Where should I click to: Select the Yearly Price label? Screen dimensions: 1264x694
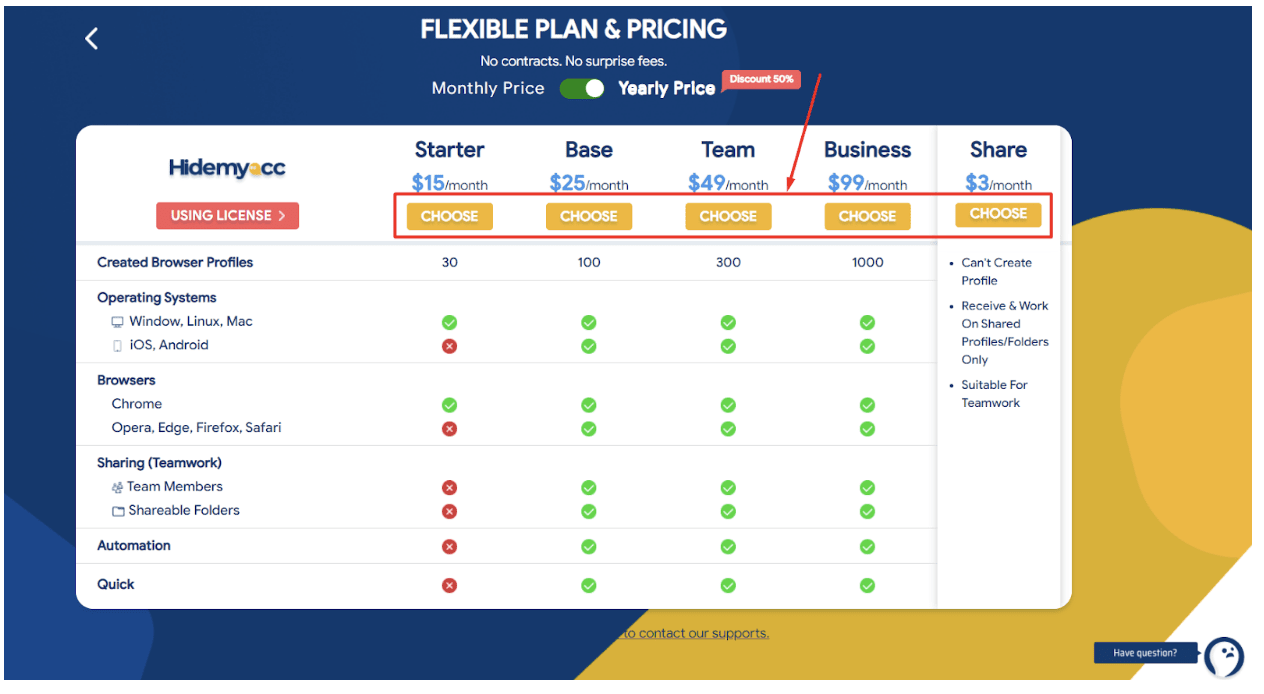[x=666, y=88]
